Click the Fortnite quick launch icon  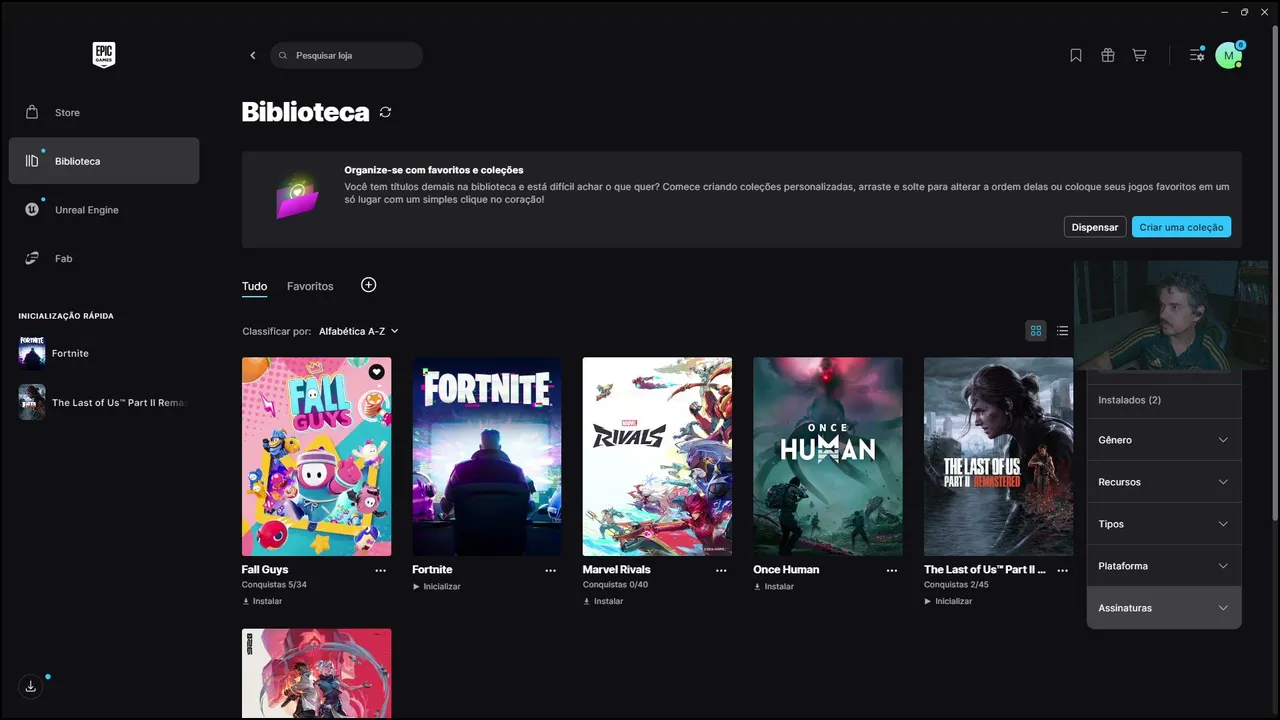click(32, 353)
